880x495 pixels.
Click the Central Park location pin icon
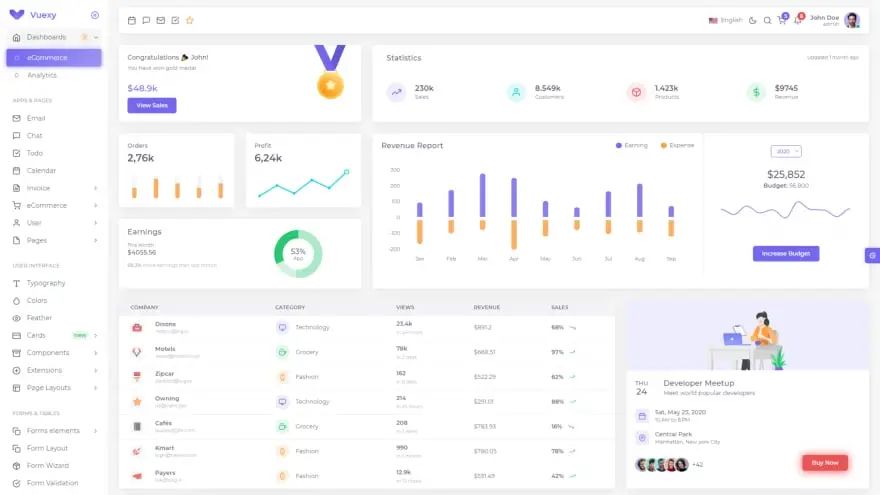coord(642,438)
